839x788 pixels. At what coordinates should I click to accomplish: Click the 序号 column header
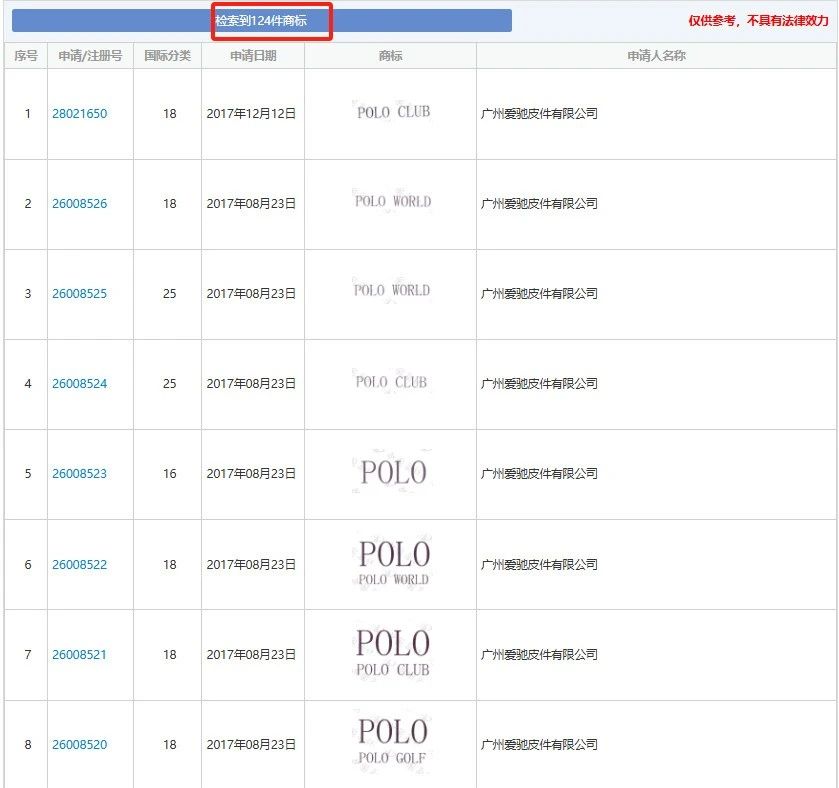pyautogui.click(x=26, y=56)
